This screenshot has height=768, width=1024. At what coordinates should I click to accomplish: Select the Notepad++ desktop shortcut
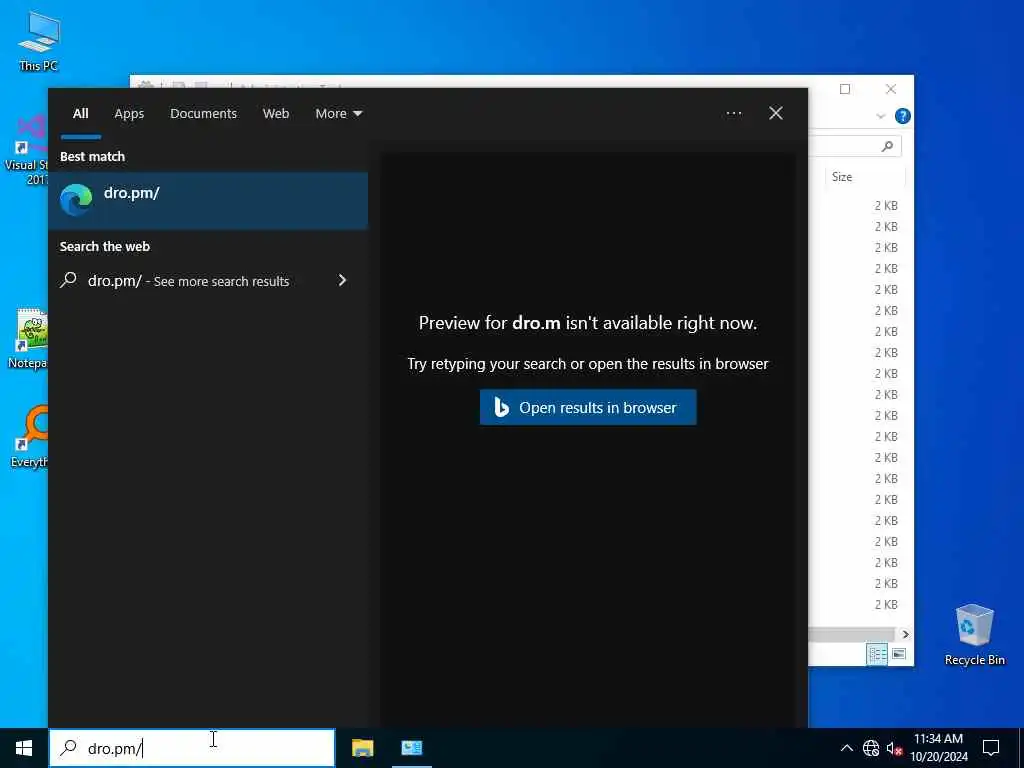(x=27, y=338)
